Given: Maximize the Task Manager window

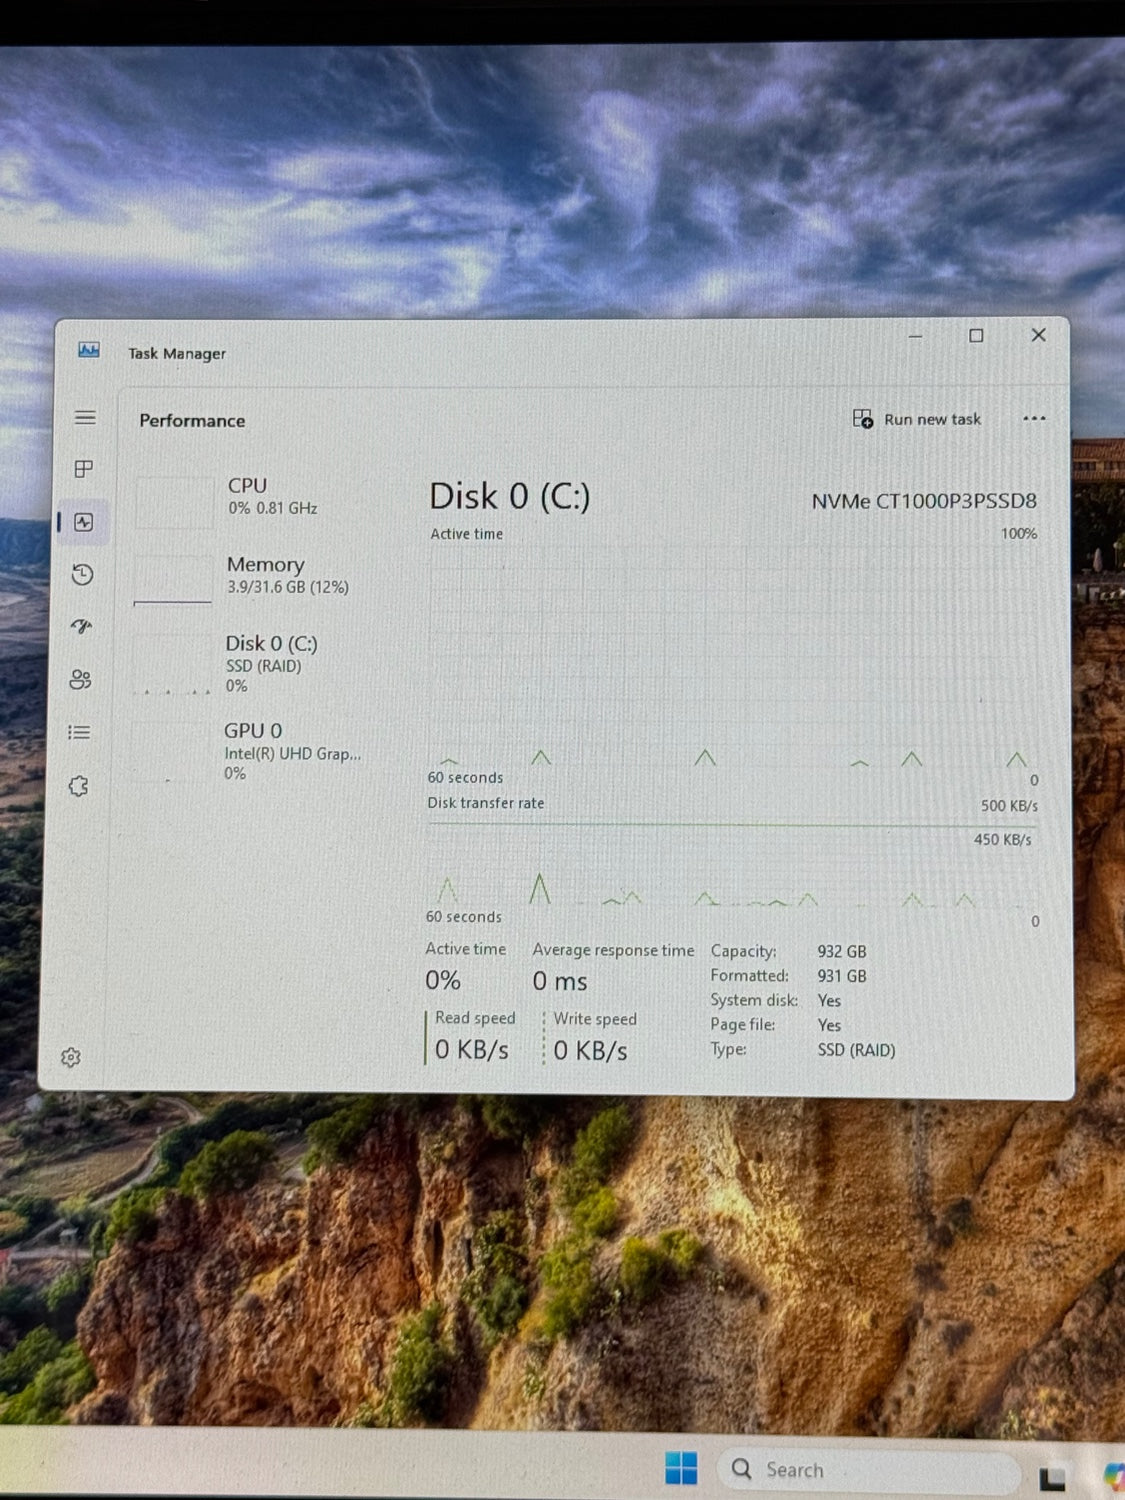Looking at the screenshot, I should (976, 336).
